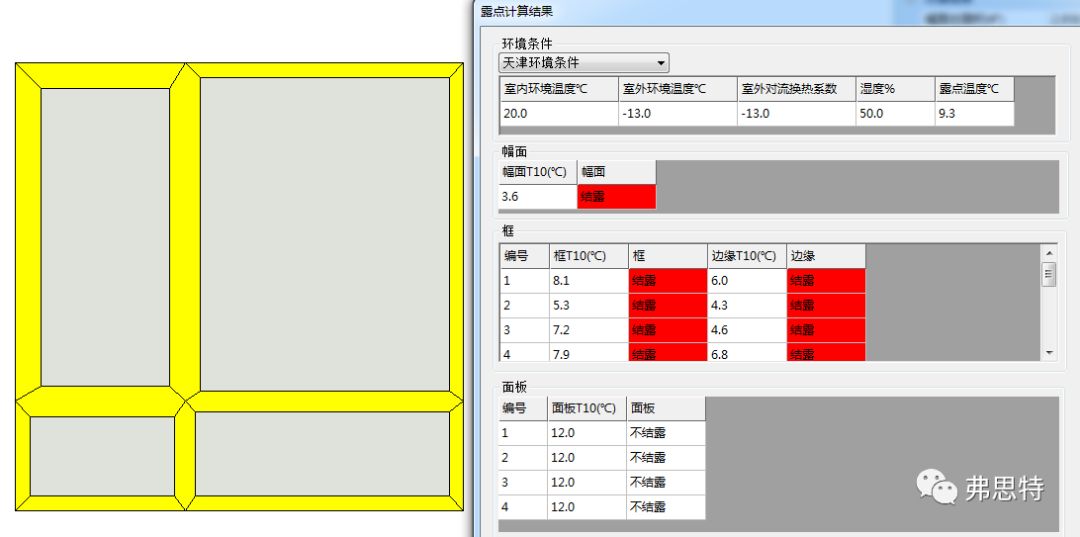
Task: Select the indoor temperature value 20.0
Action: (x=558, y=113)
